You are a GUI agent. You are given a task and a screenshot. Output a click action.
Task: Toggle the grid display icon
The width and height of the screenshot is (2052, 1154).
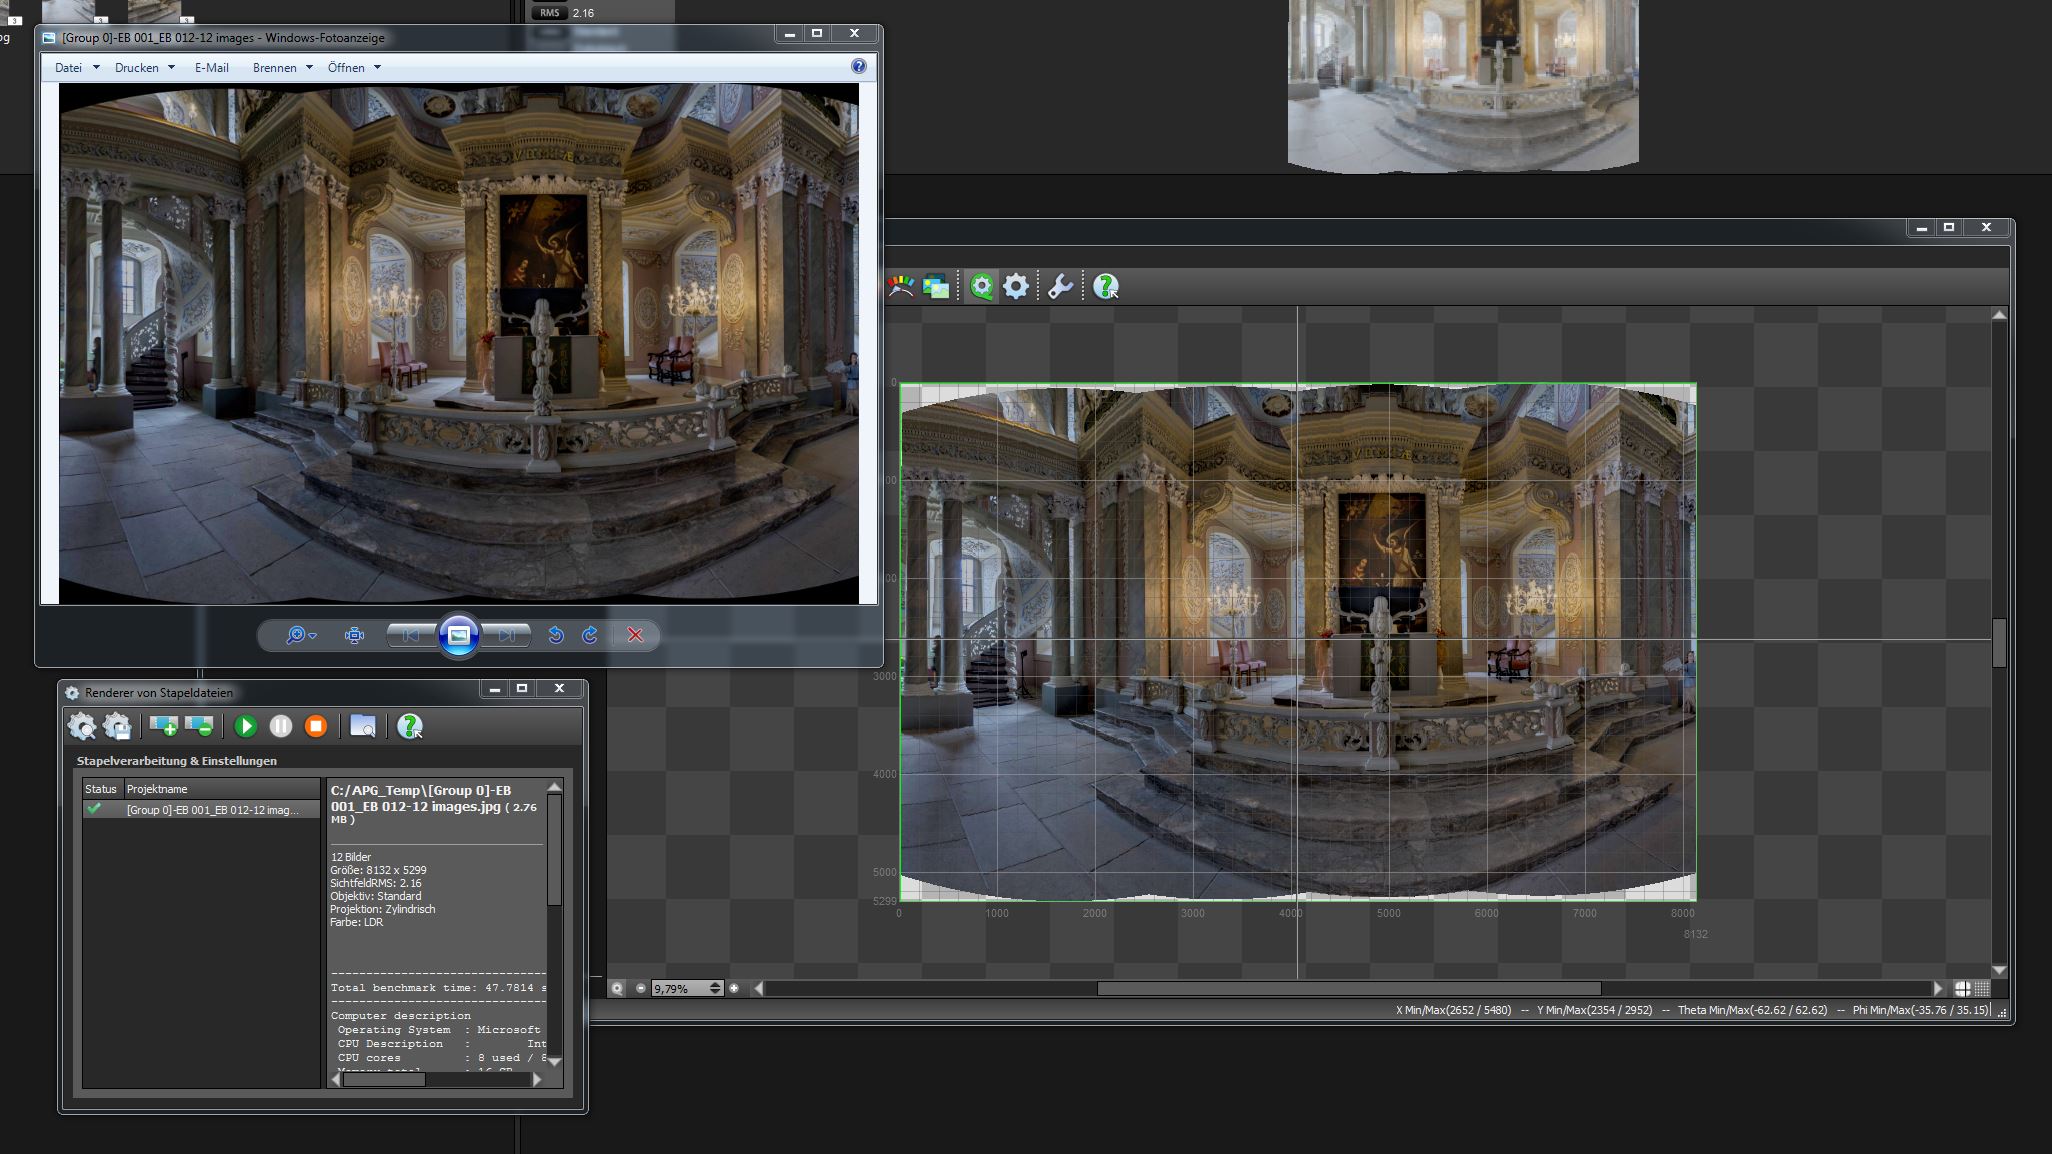pyautogui.click(x=1982, y=988)
